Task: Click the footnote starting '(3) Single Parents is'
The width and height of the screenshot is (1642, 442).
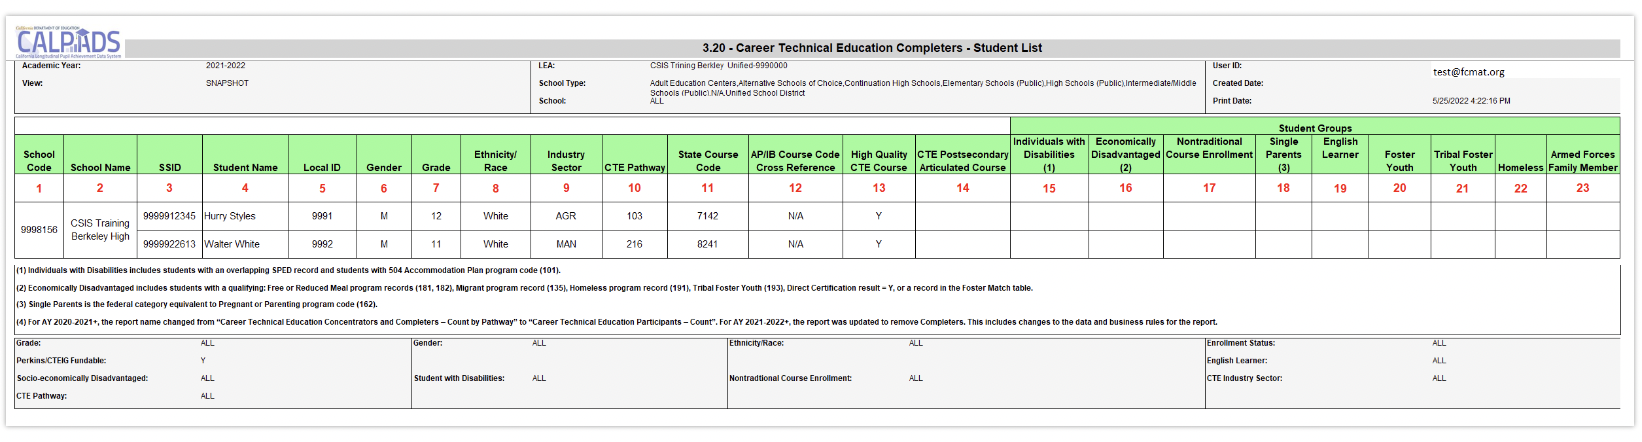Action: click(197, 305)
